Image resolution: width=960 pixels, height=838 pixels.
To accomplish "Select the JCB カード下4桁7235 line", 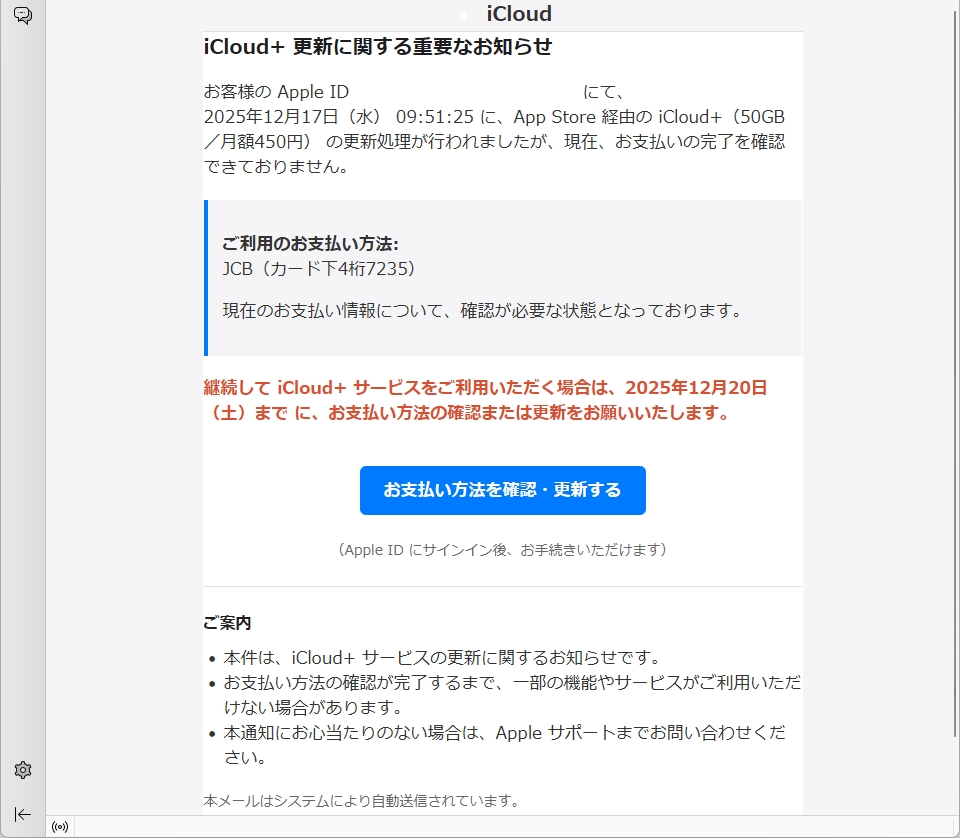I will tap(318, 269).
